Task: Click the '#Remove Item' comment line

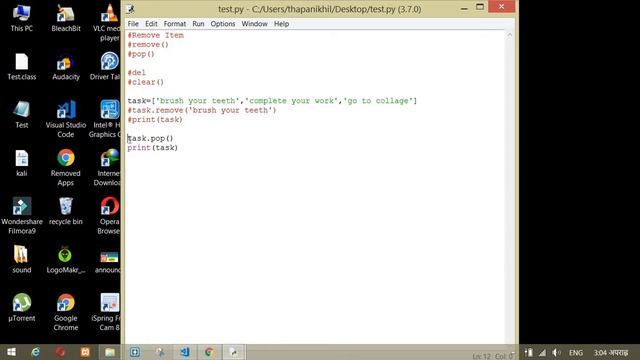Action: tap(156, 36)
